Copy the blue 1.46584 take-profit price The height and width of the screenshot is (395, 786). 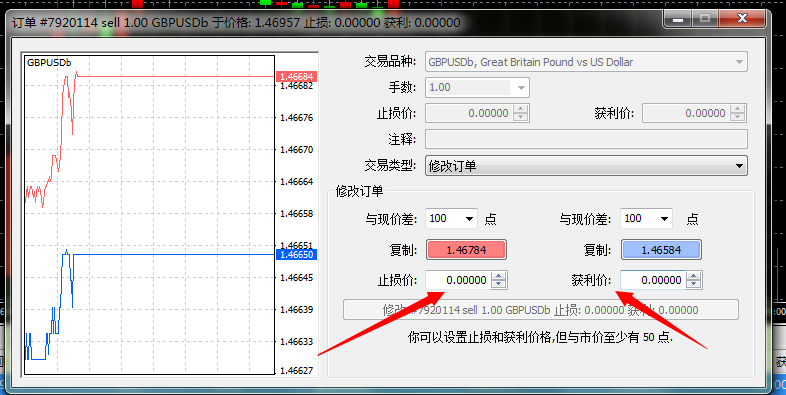click(x=661, y=250)
